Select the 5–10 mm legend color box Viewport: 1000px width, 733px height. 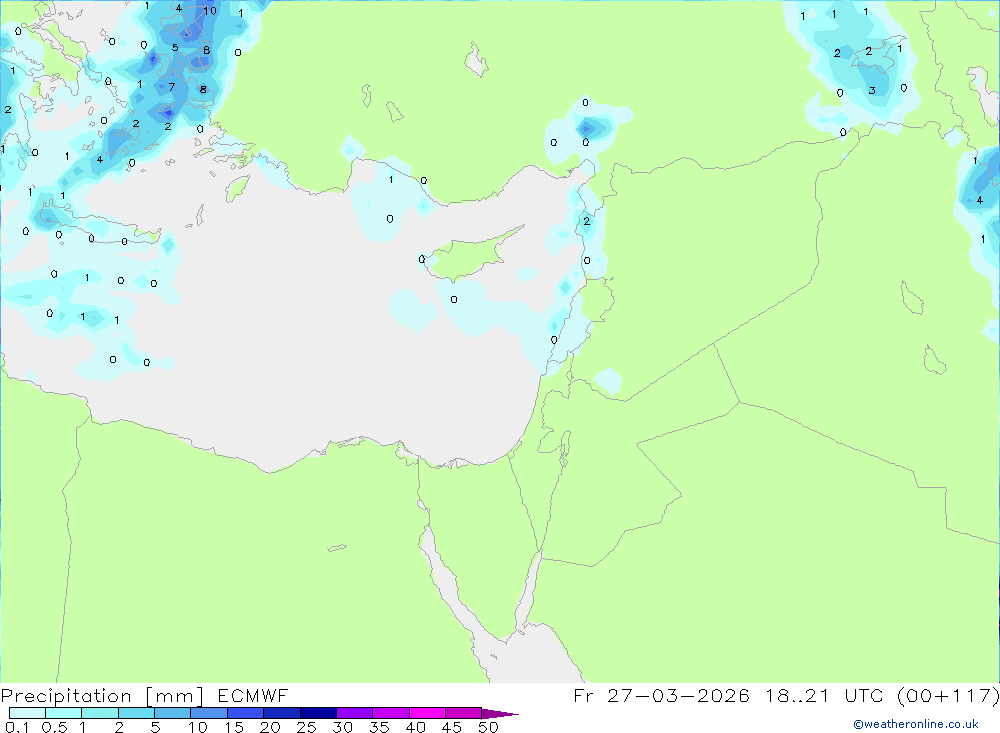point(172,713)
